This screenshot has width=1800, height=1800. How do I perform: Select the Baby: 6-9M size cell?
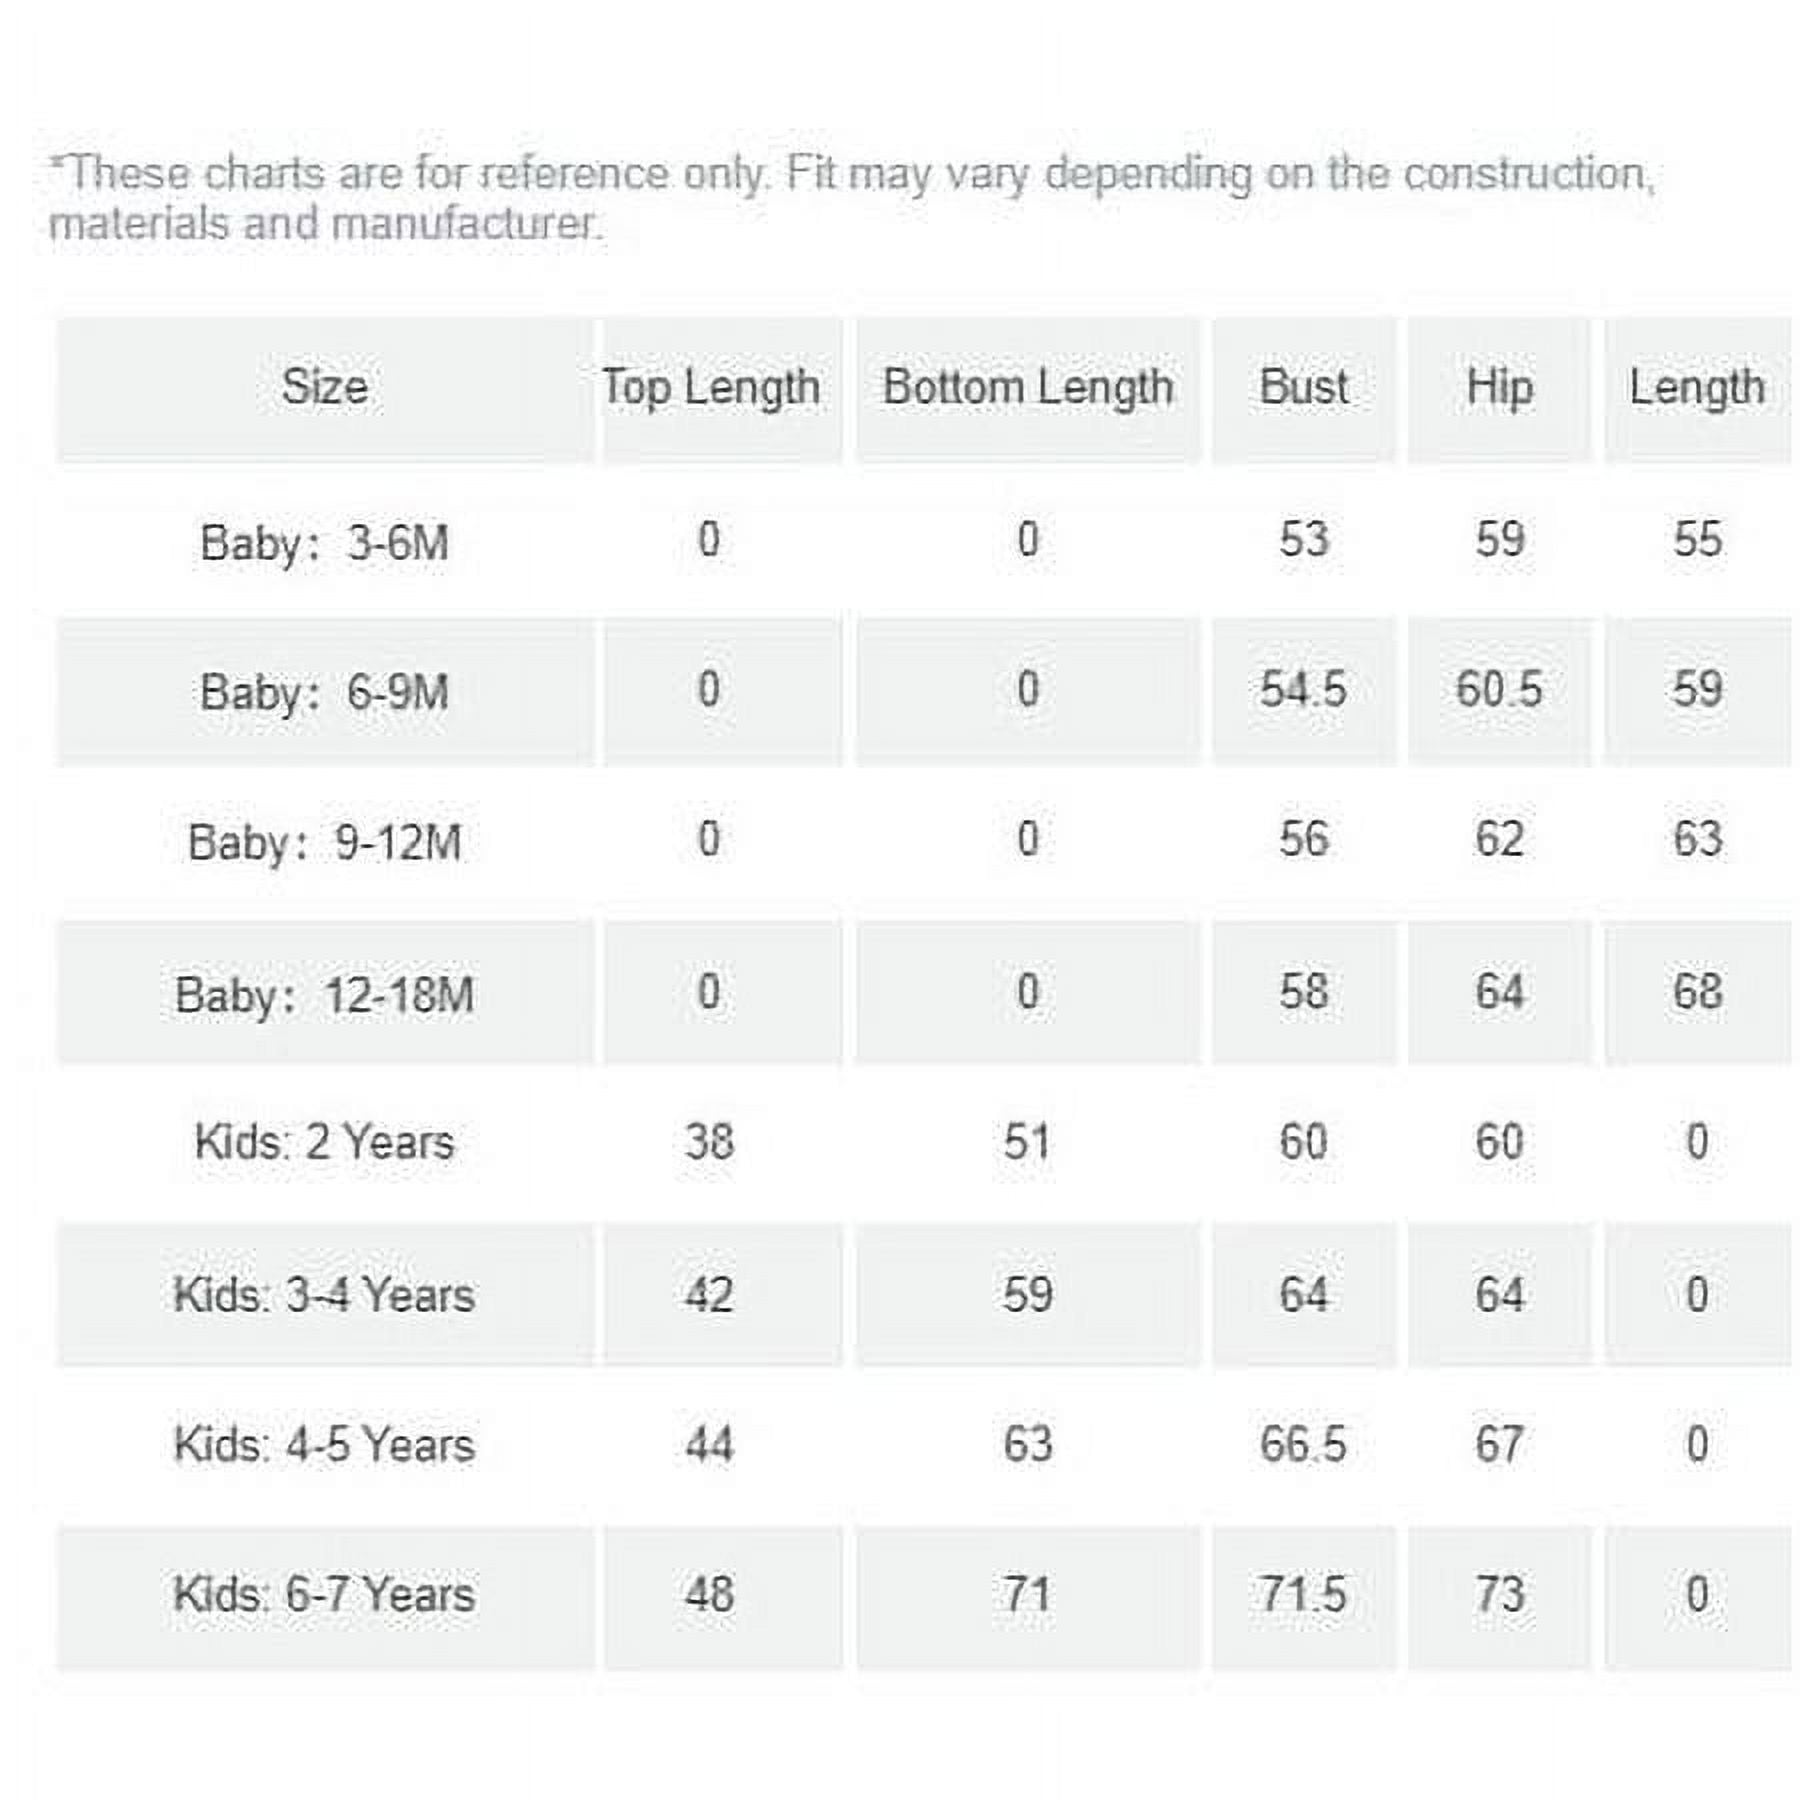[325, 692]
